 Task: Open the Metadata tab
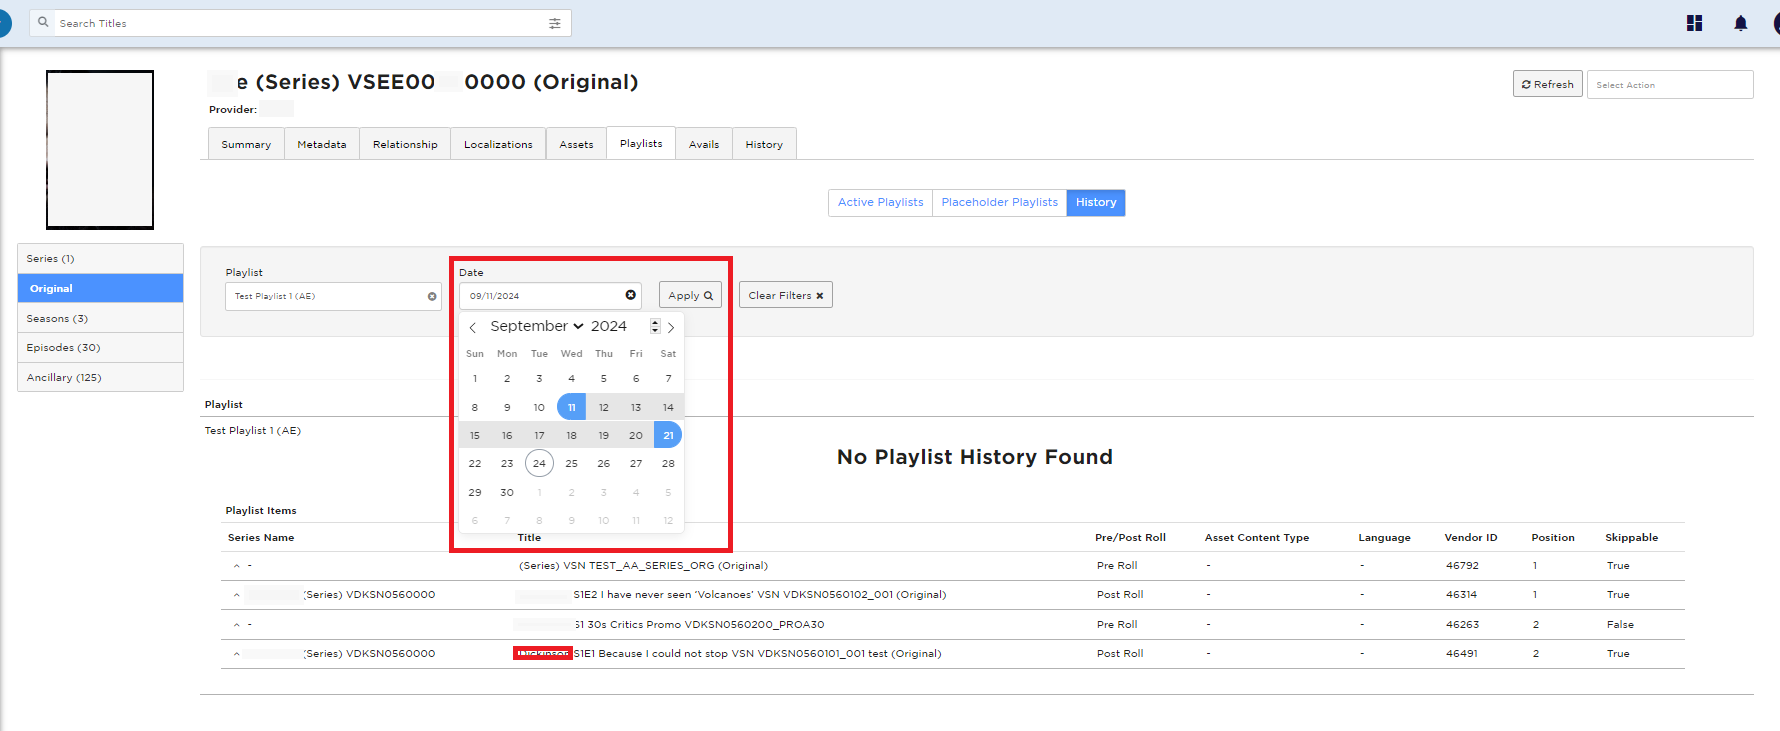click(322, 144)
